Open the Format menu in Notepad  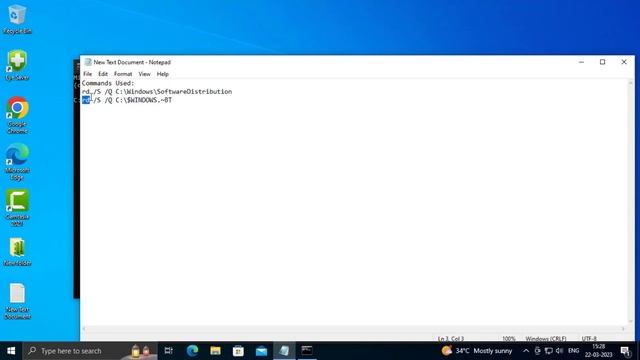pos(123,74)
